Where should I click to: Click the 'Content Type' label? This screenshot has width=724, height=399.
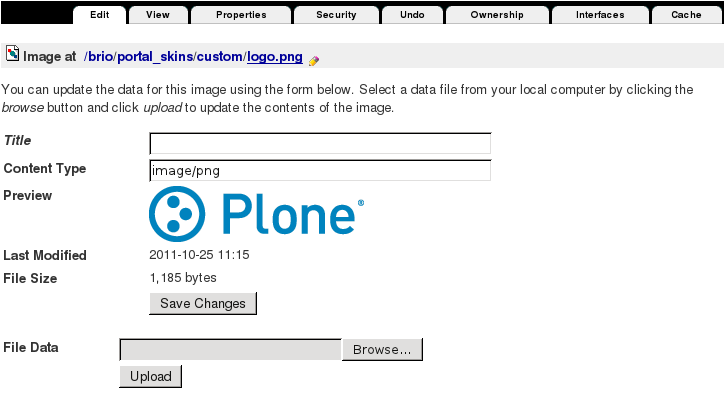coord(45,169)
